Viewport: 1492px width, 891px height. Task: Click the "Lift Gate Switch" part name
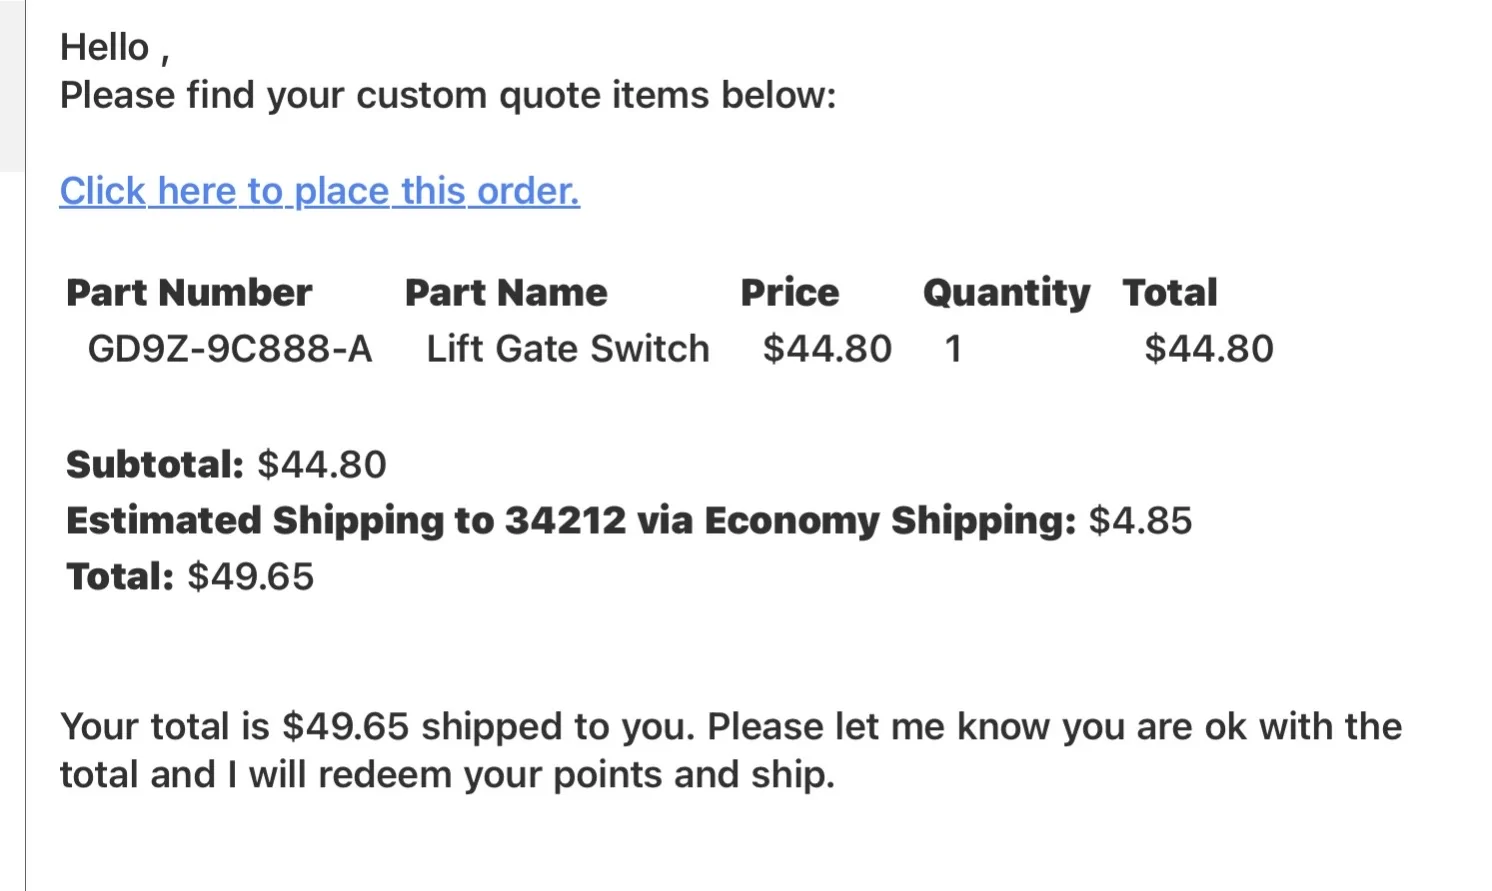568,349
